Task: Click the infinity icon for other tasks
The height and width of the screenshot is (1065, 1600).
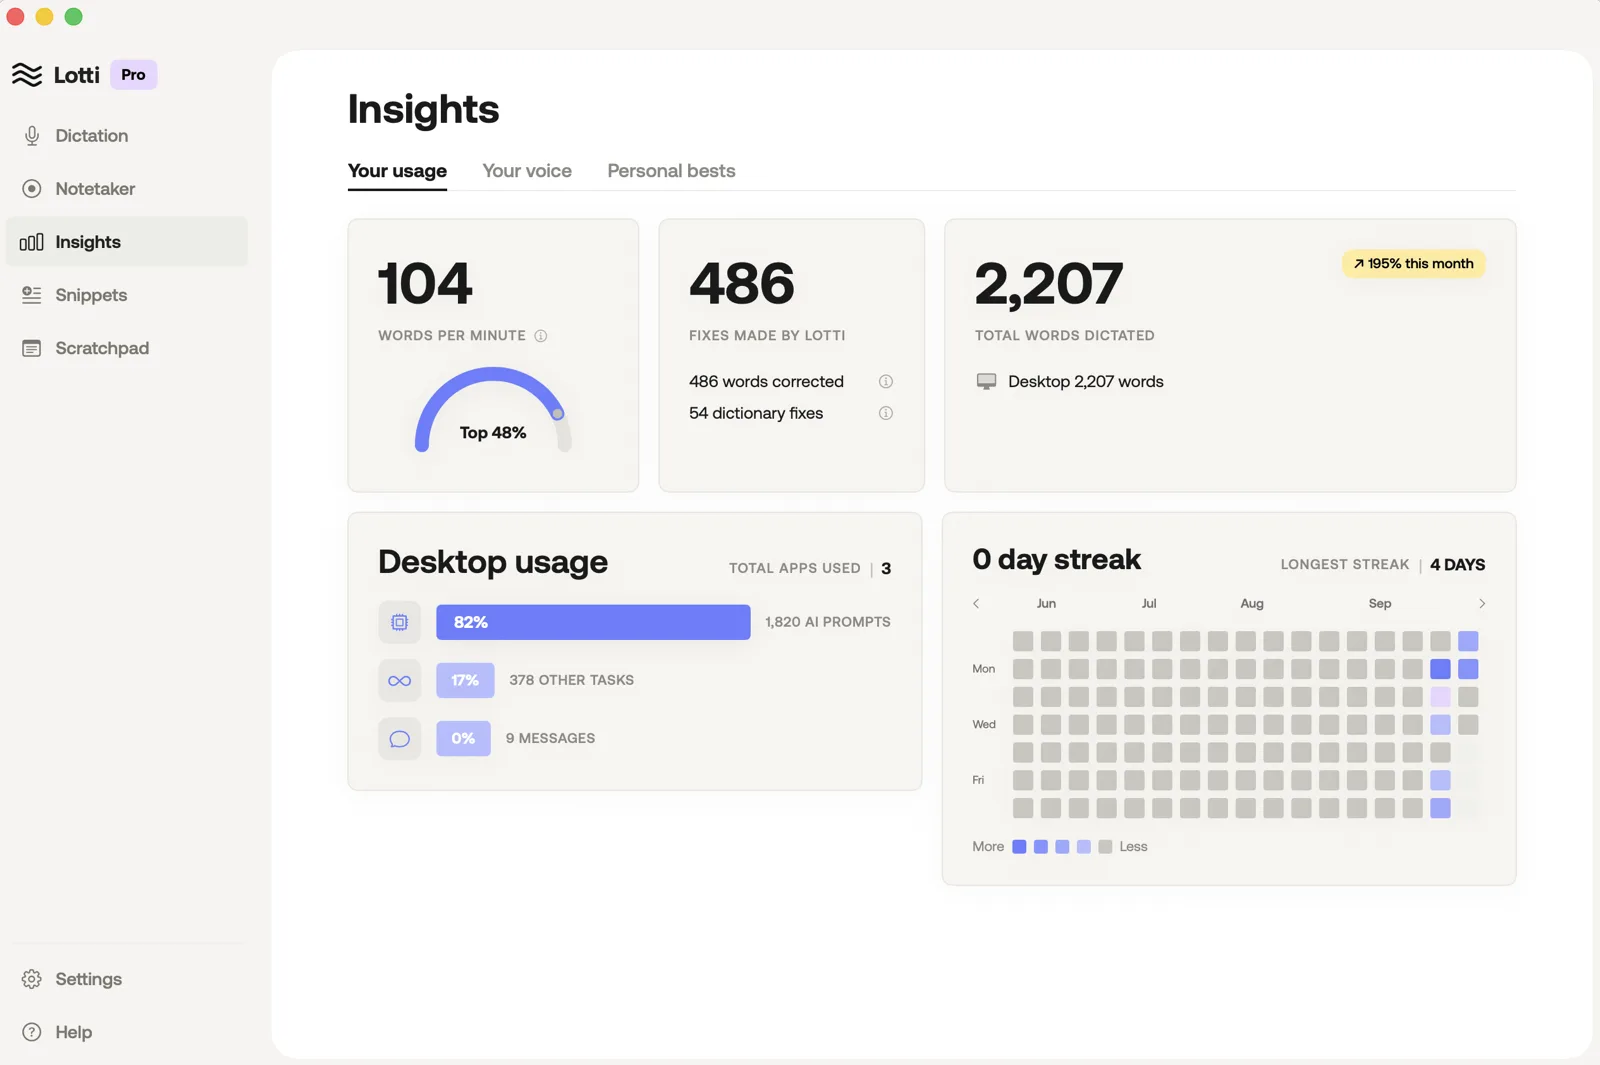Action: pyautogui.click(x=400, y=681)
